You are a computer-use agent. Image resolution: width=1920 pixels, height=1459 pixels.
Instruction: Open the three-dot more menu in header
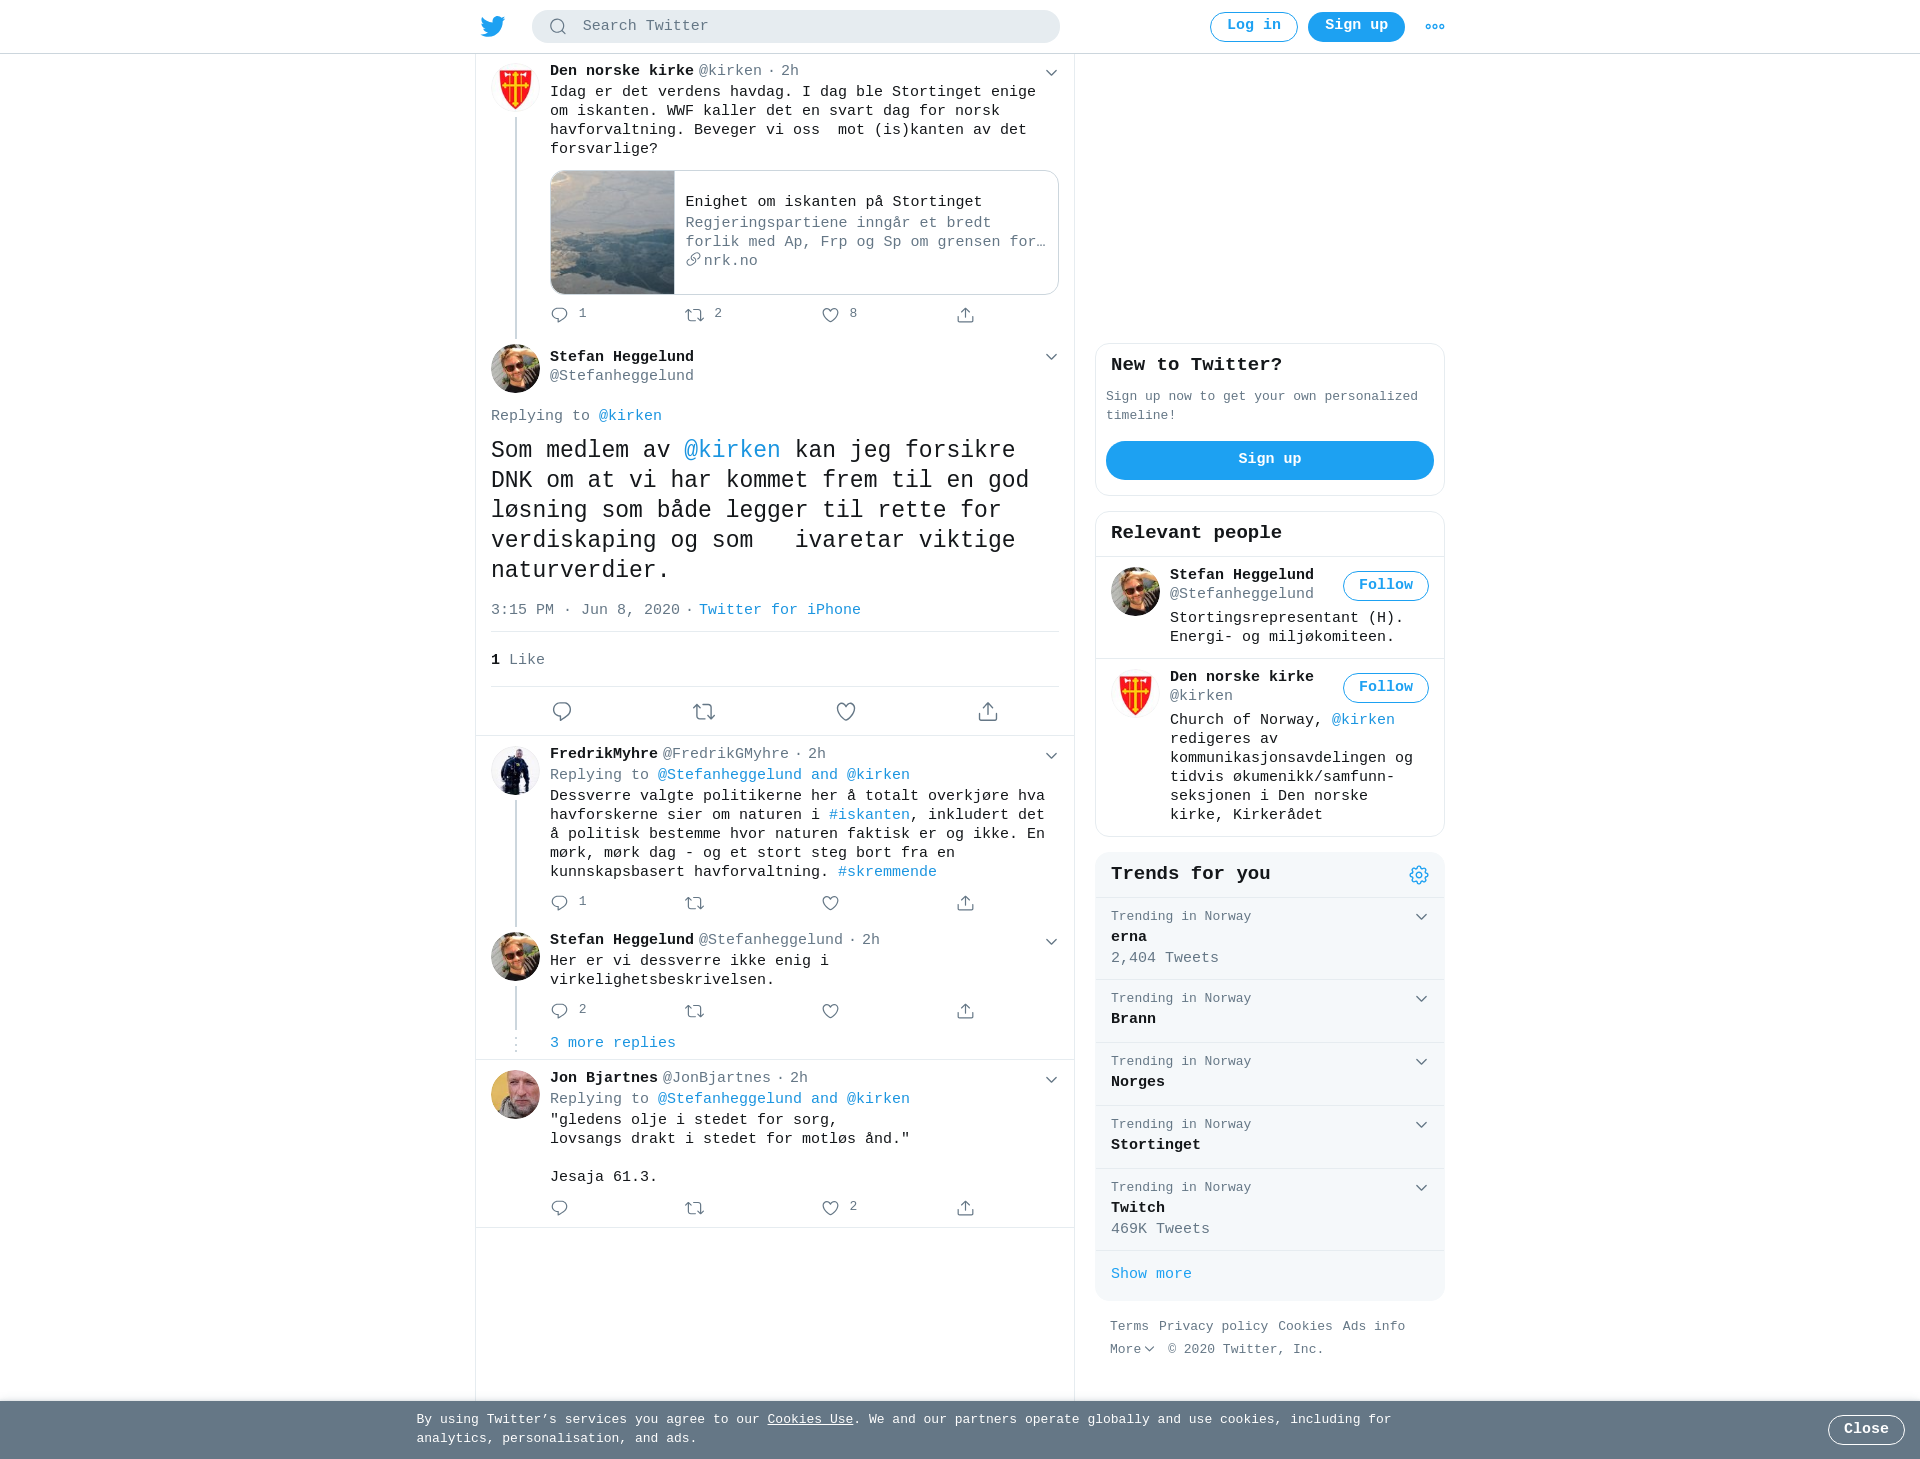click(1435, 27)
